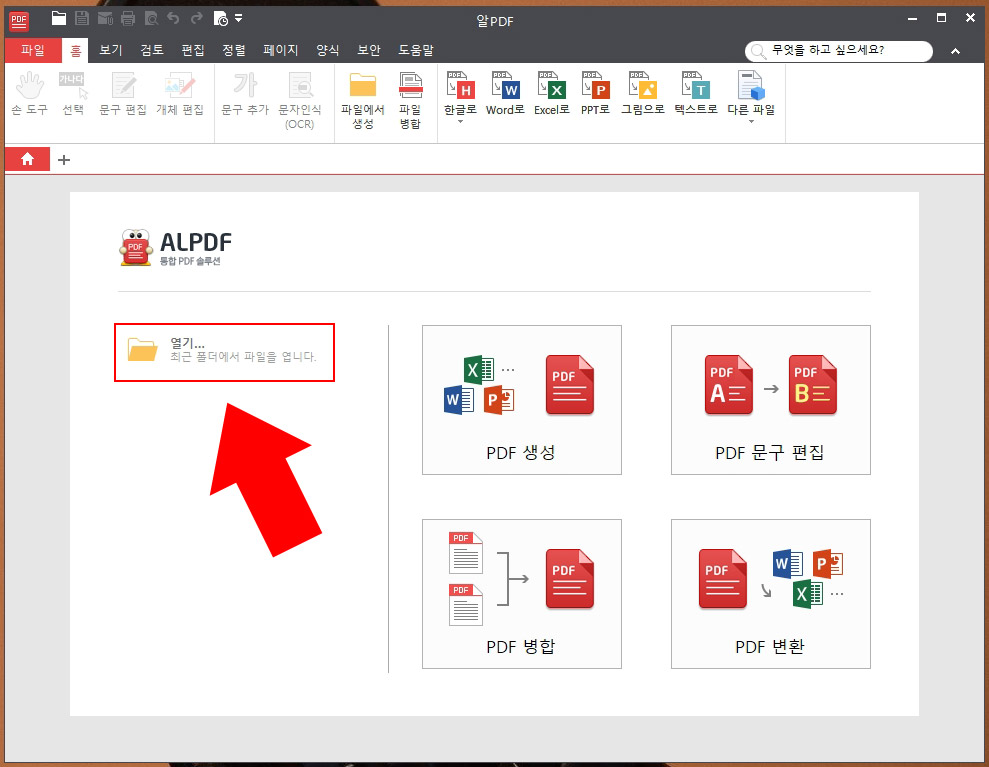Viewport: 989px width, 767px height.
Task: Convert PDF to image using 그림으로
Action: pos(642,95)
